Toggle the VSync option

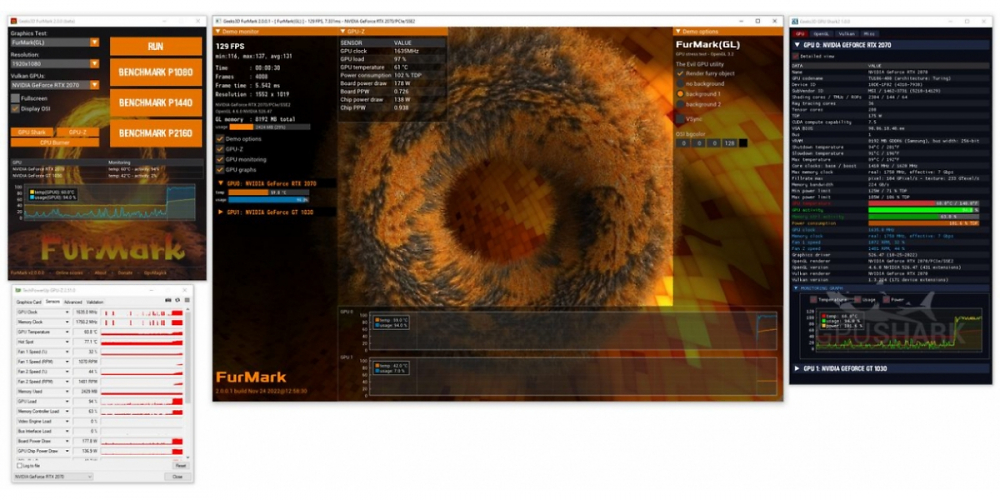pos(680,119)
